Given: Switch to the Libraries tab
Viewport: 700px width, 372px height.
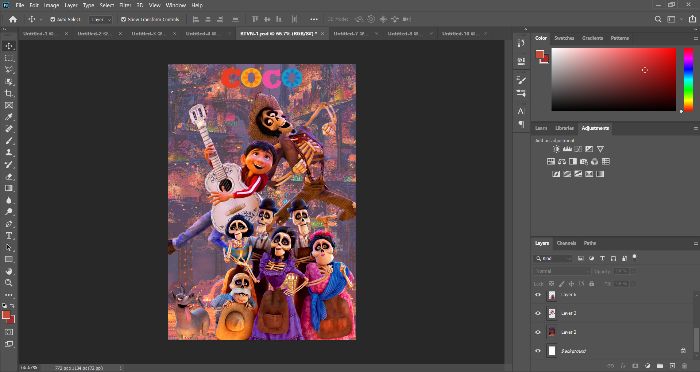Looking at the screenshot, I should [564, 129].
